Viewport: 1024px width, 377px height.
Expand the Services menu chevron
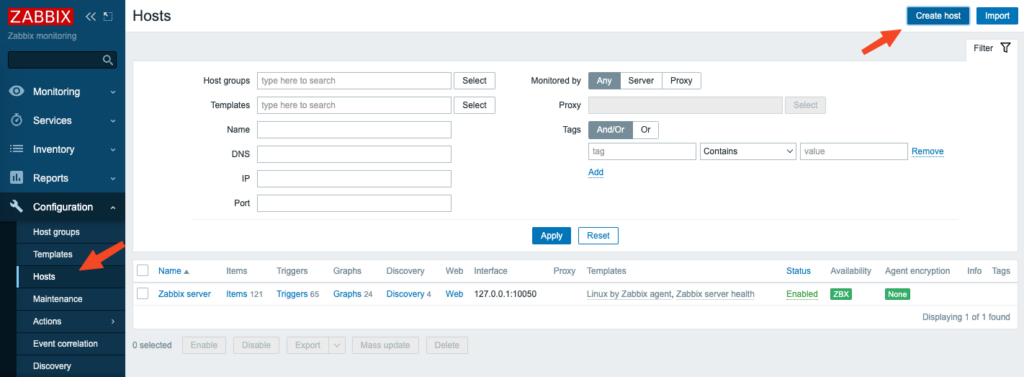coord(112,121)
